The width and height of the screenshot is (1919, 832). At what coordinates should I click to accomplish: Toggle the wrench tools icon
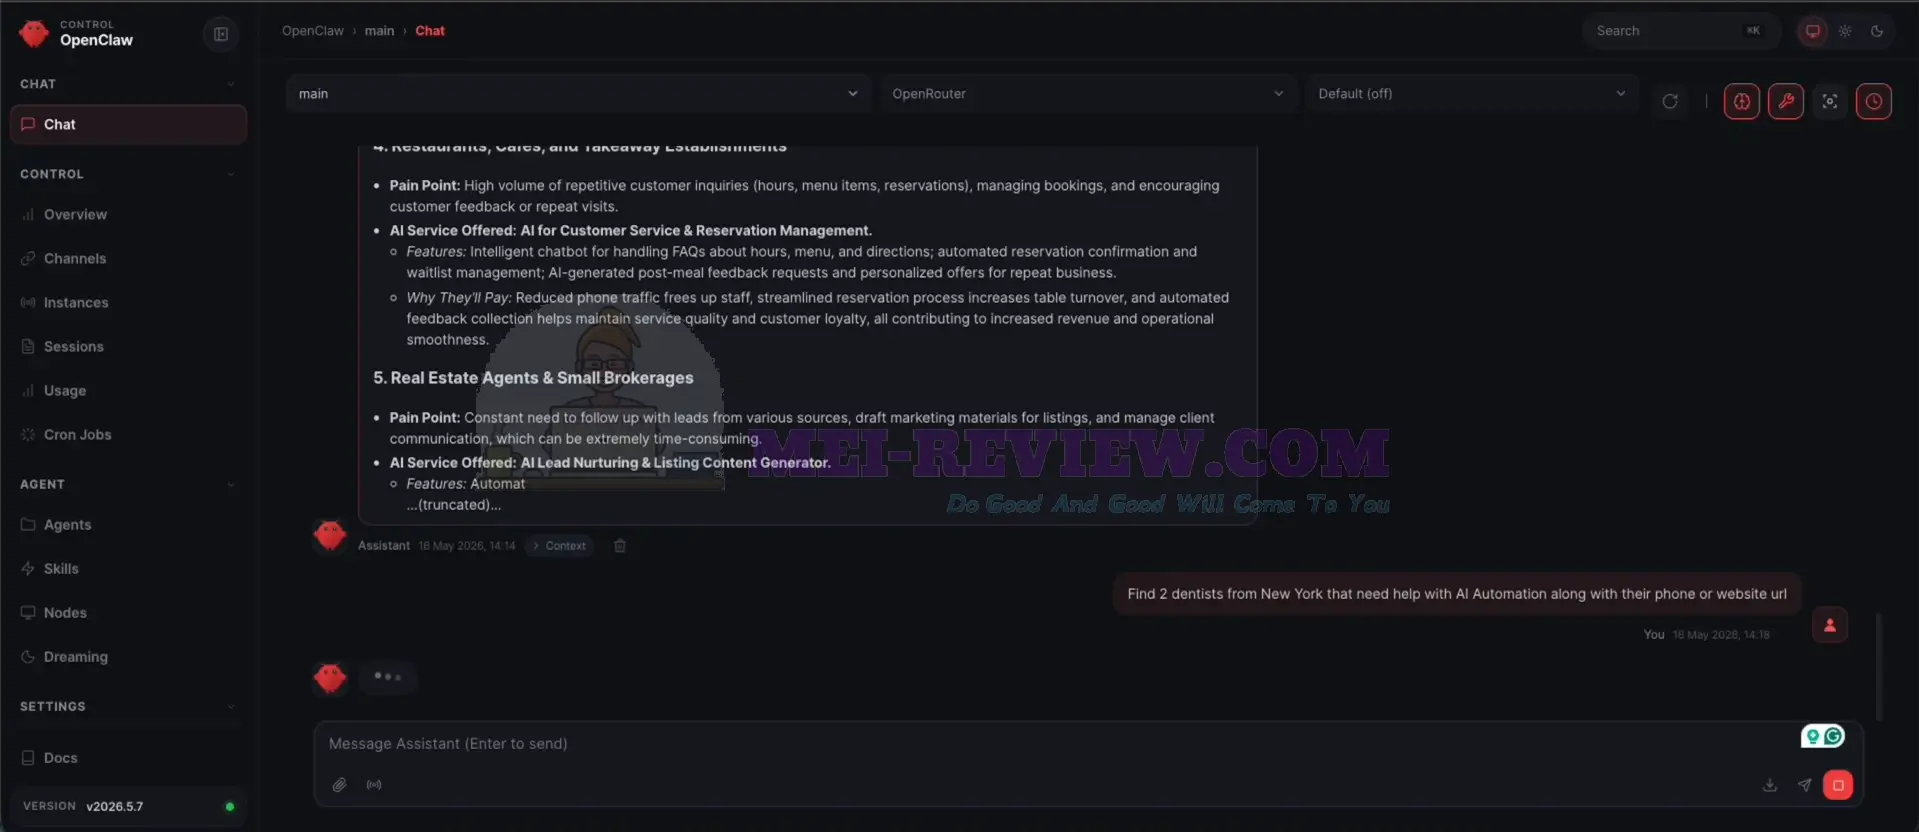click(x=1786, y=101)
